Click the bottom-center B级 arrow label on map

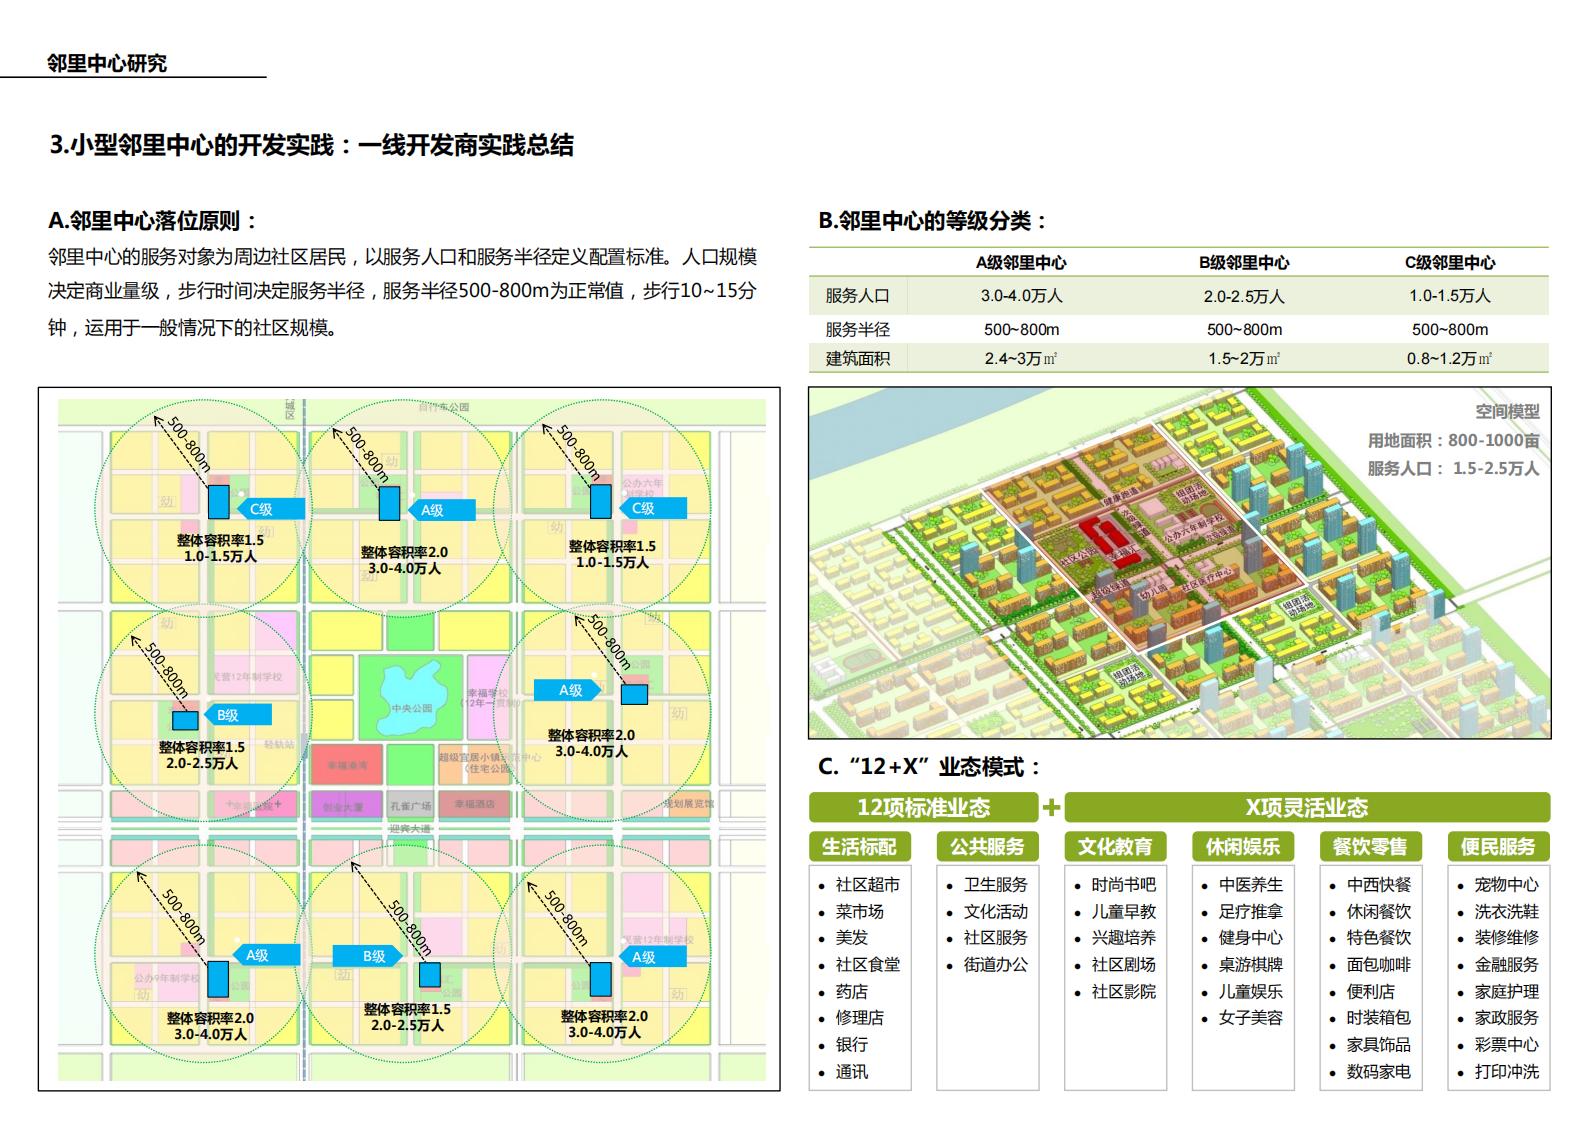(368, 956)
